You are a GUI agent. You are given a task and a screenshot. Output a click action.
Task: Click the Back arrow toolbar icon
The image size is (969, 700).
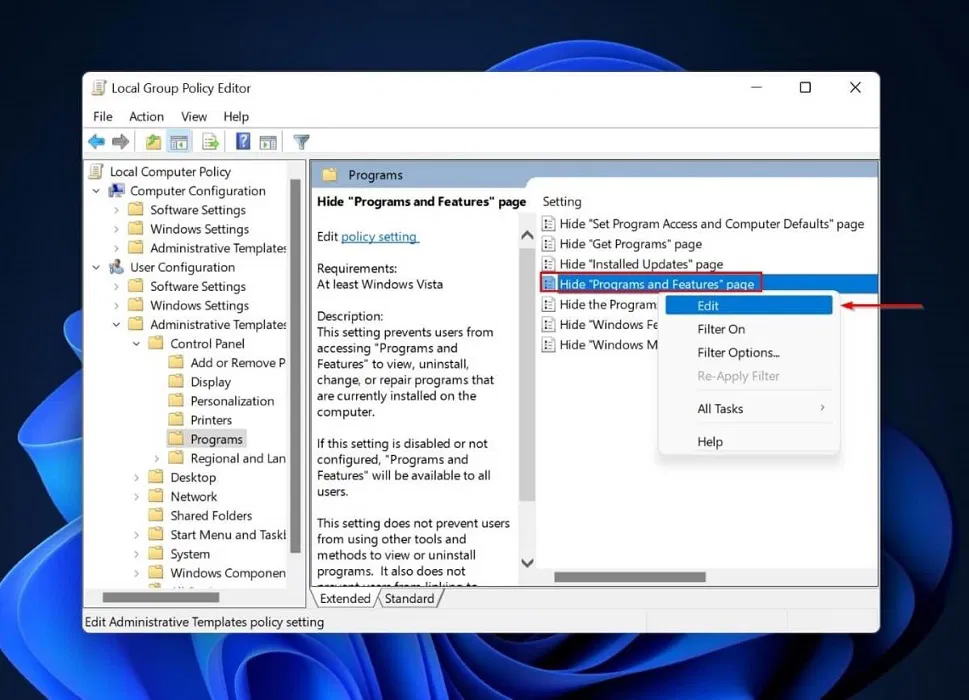click(x=96, y=142)
